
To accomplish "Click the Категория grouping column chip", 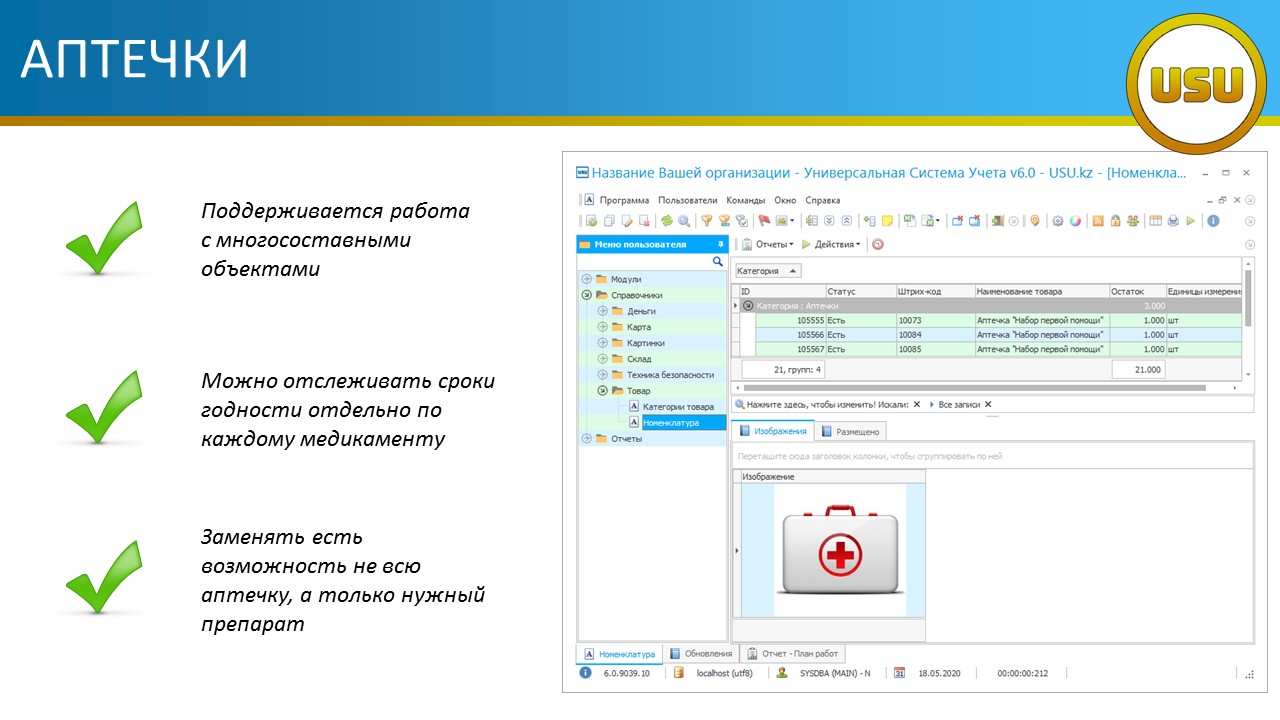I will pos(768,271).
